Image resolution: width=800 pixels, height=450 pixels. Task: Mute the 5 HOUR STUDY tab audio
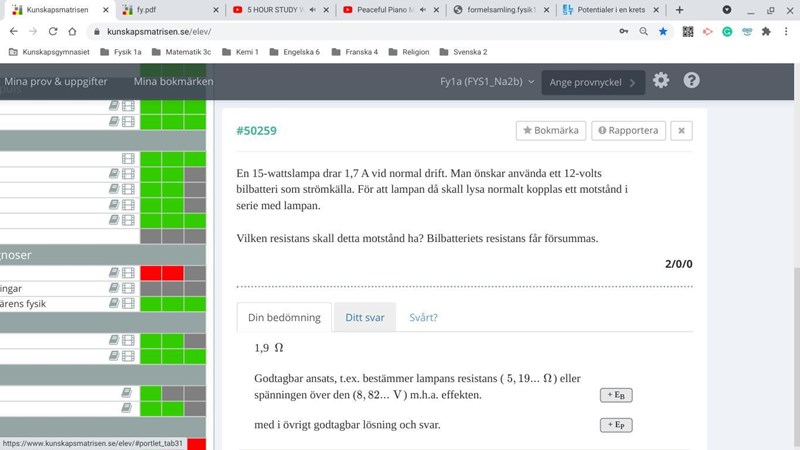point(313,10)
